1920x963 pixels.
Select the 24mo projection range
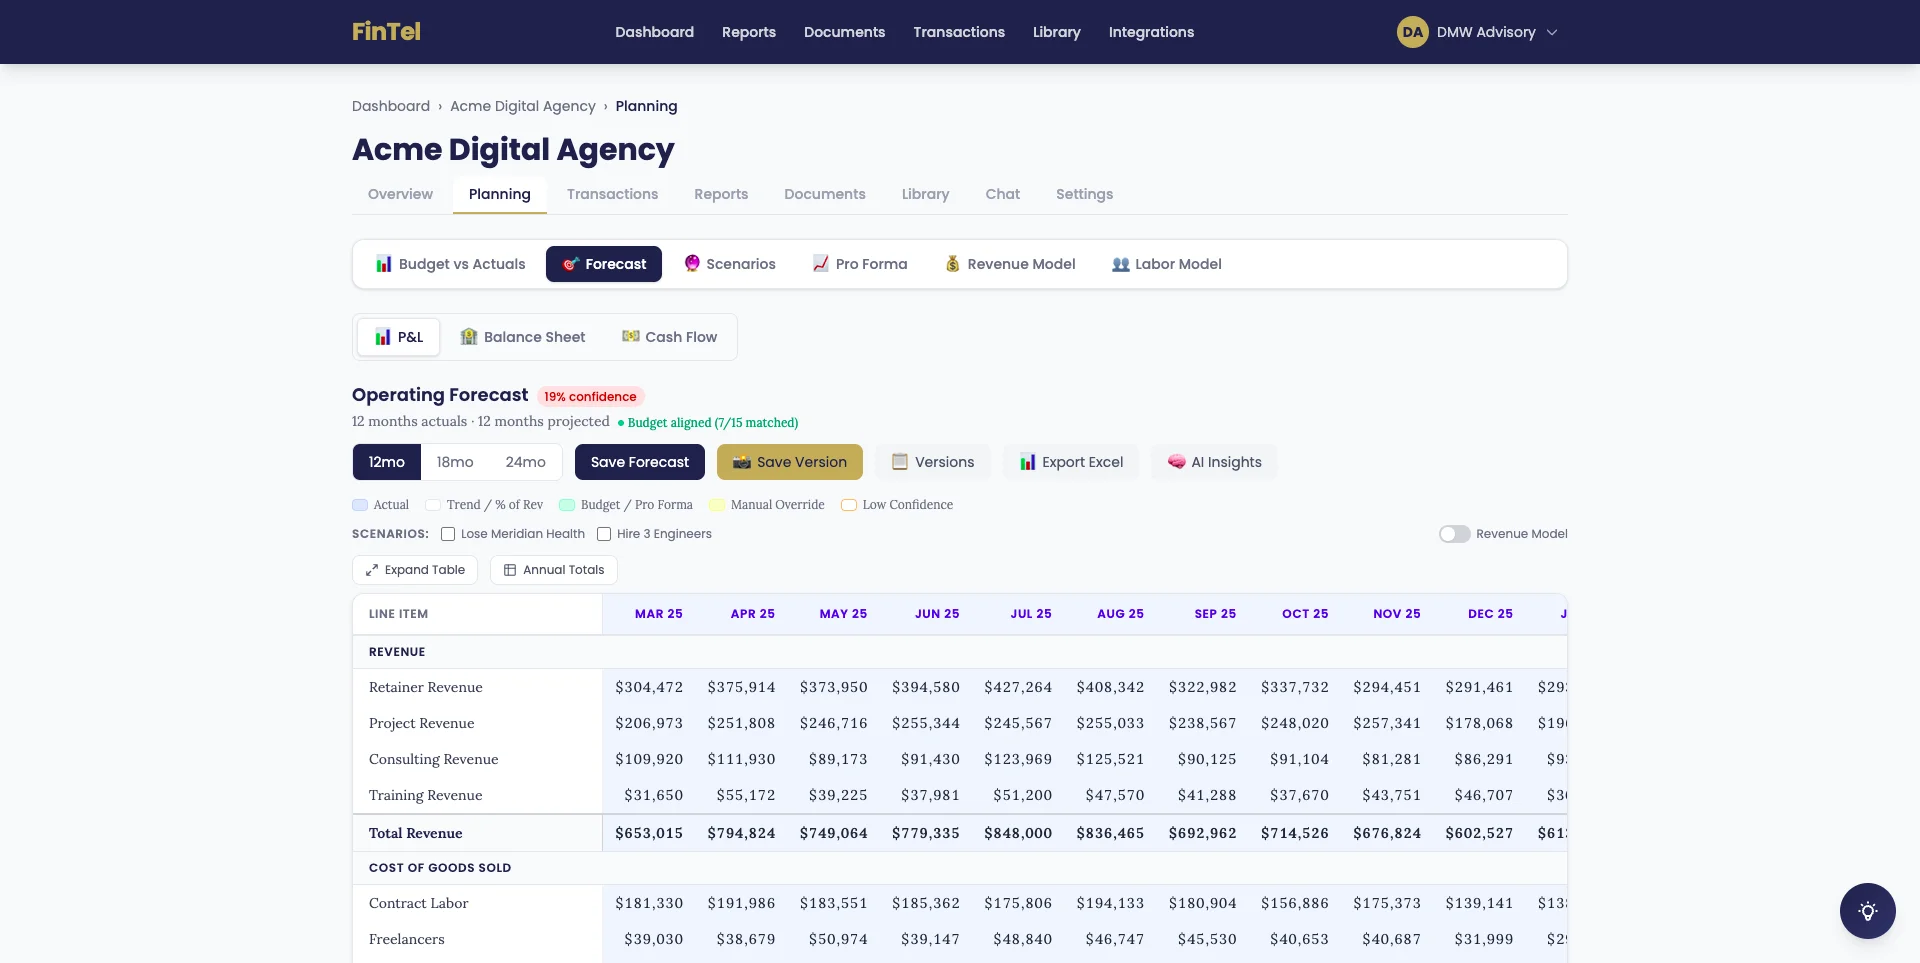pyautogui.click(x=525, y=462)
